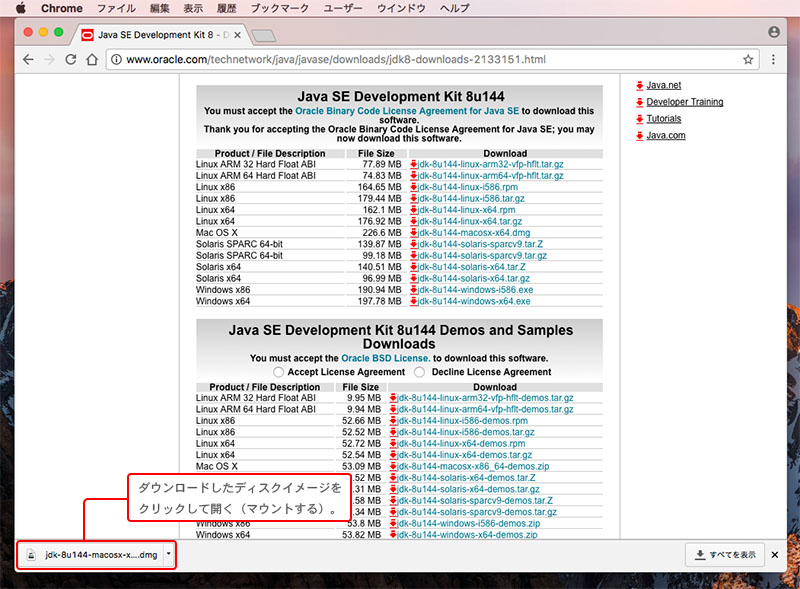Close the Java SE Development Kit tab
Viewport: 800px width, 589px height.
[x=237, y=35]
